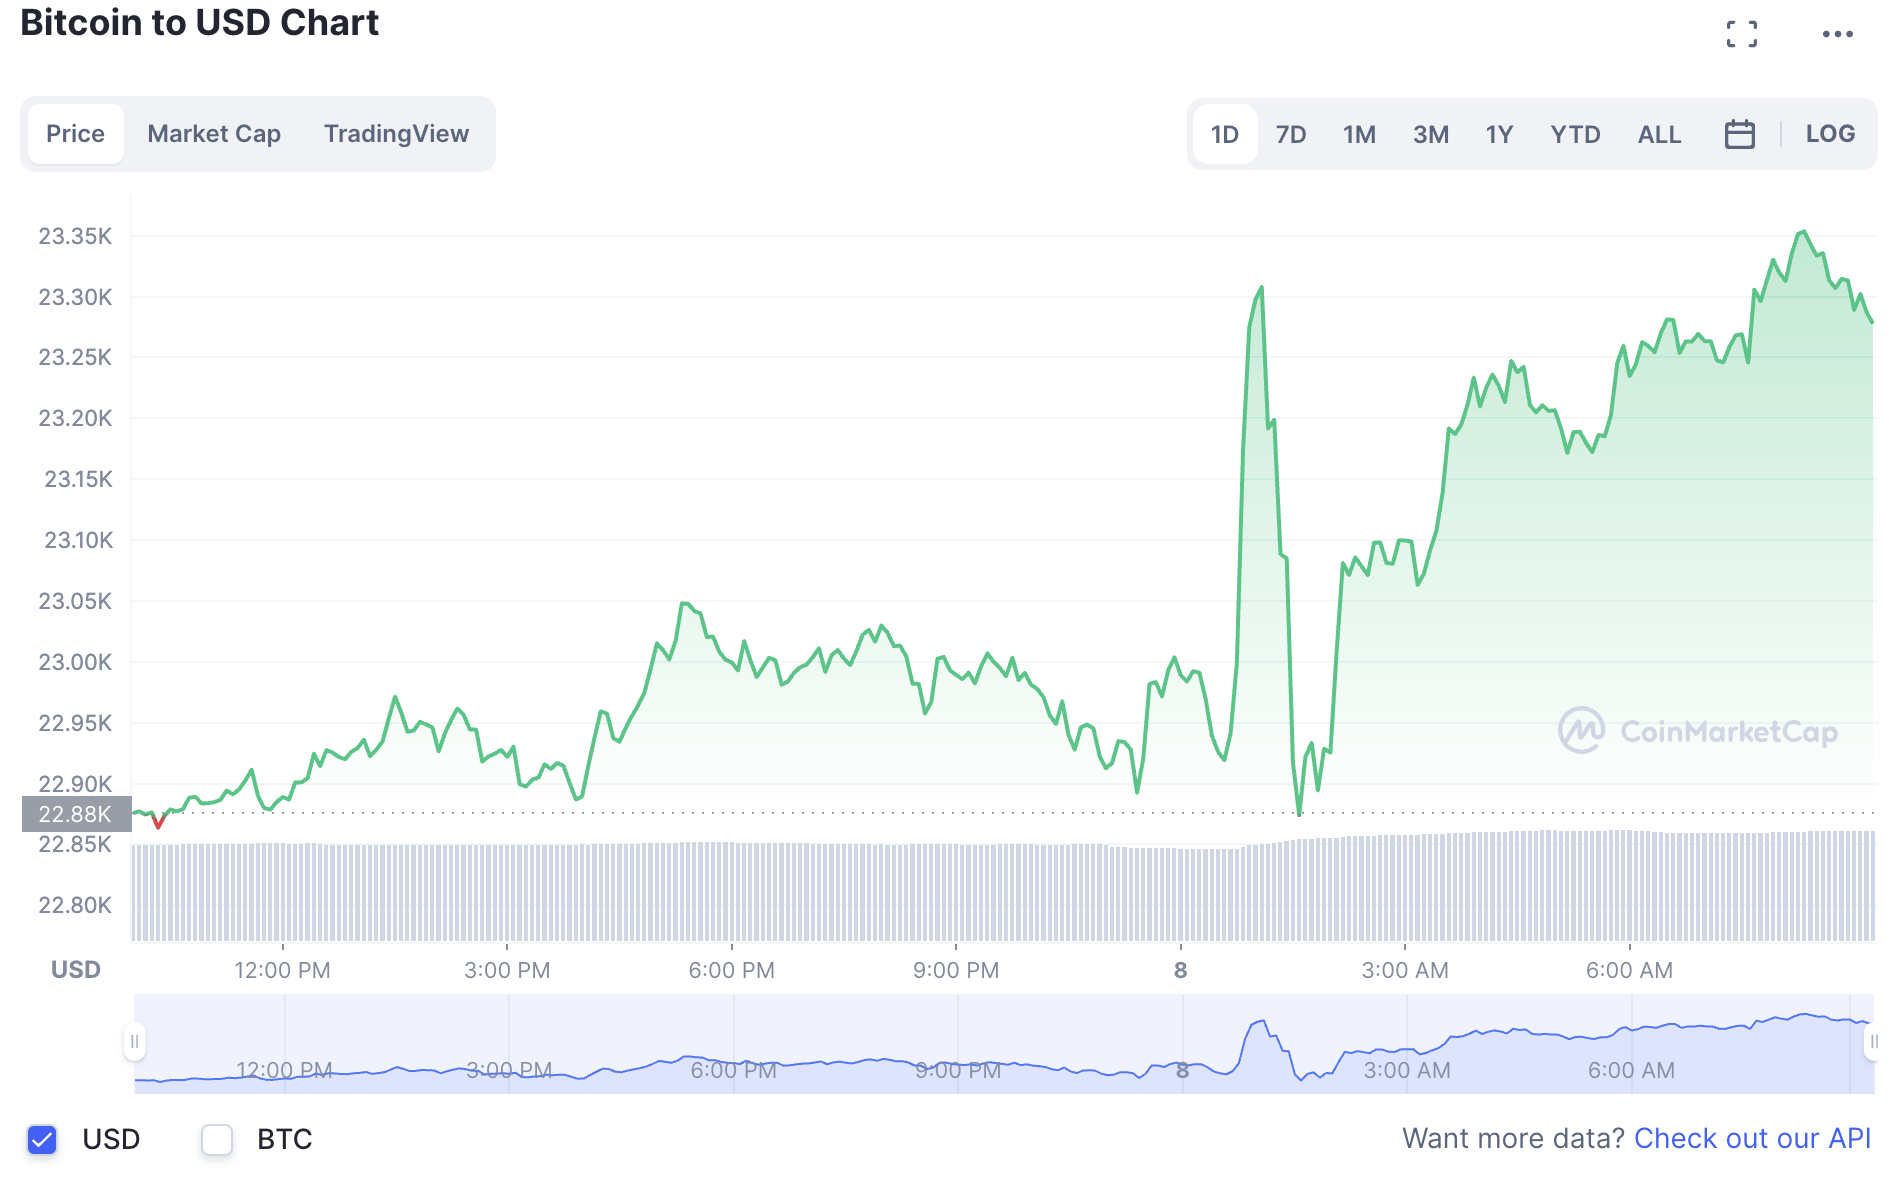Select the 1Y time range
The height and width of the screenshot is (1184, 1902).
coord(1499,134)
